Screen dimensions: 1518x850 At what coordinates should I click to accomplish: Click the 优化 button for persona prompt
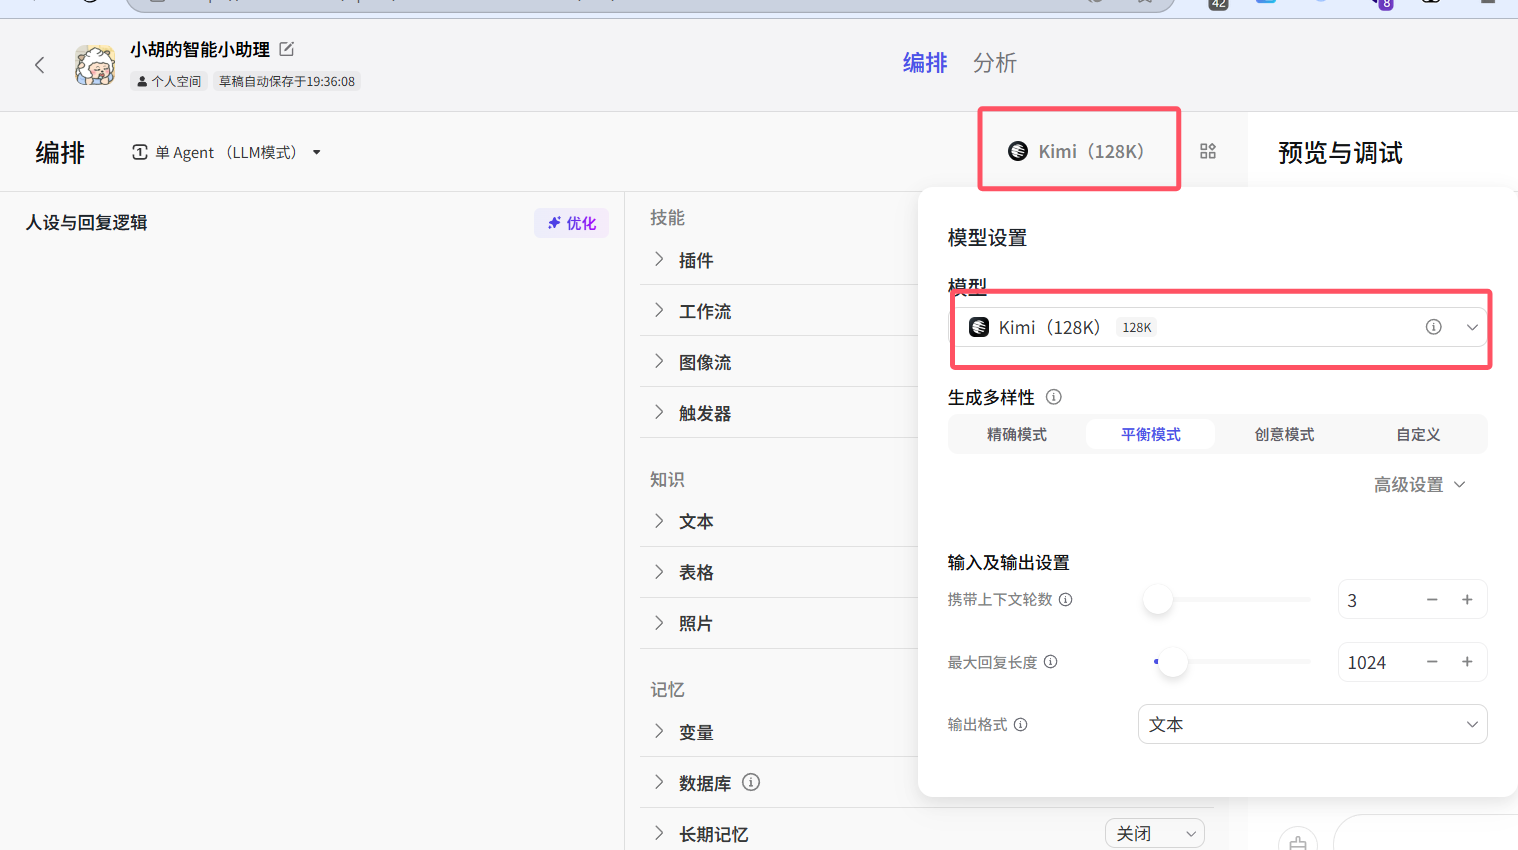pos(571,223)
